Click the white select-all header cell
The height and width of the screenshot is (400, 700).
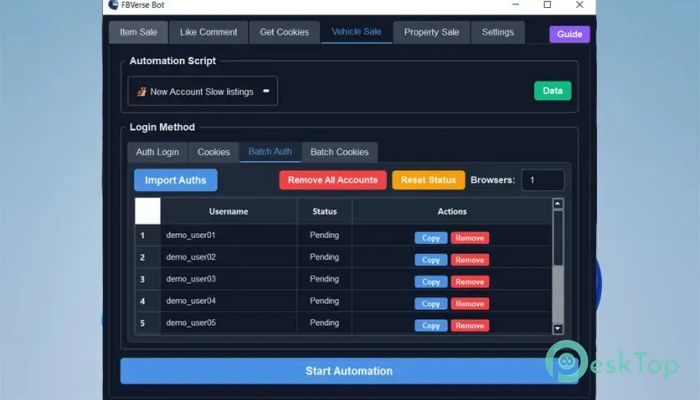[x=148, y=211]
